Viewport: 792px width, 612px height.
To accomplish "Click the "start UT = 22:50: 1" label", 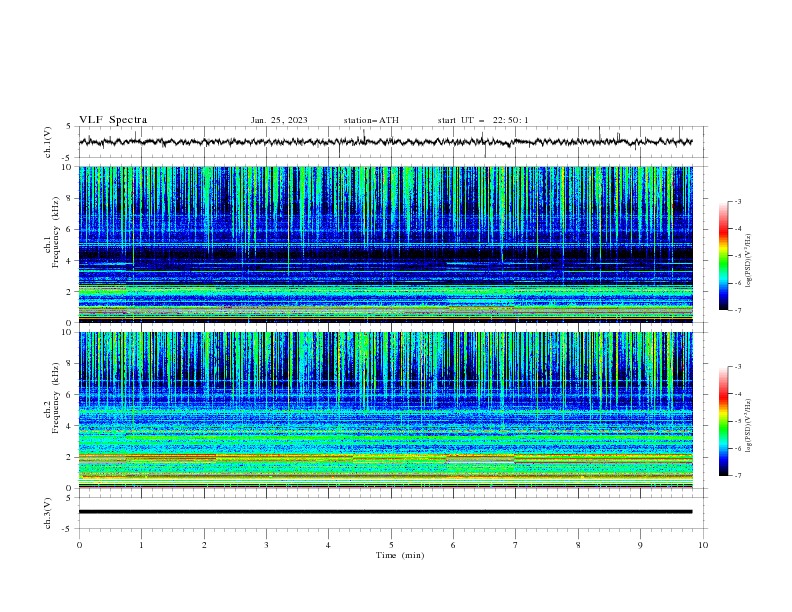I will 483,120.
